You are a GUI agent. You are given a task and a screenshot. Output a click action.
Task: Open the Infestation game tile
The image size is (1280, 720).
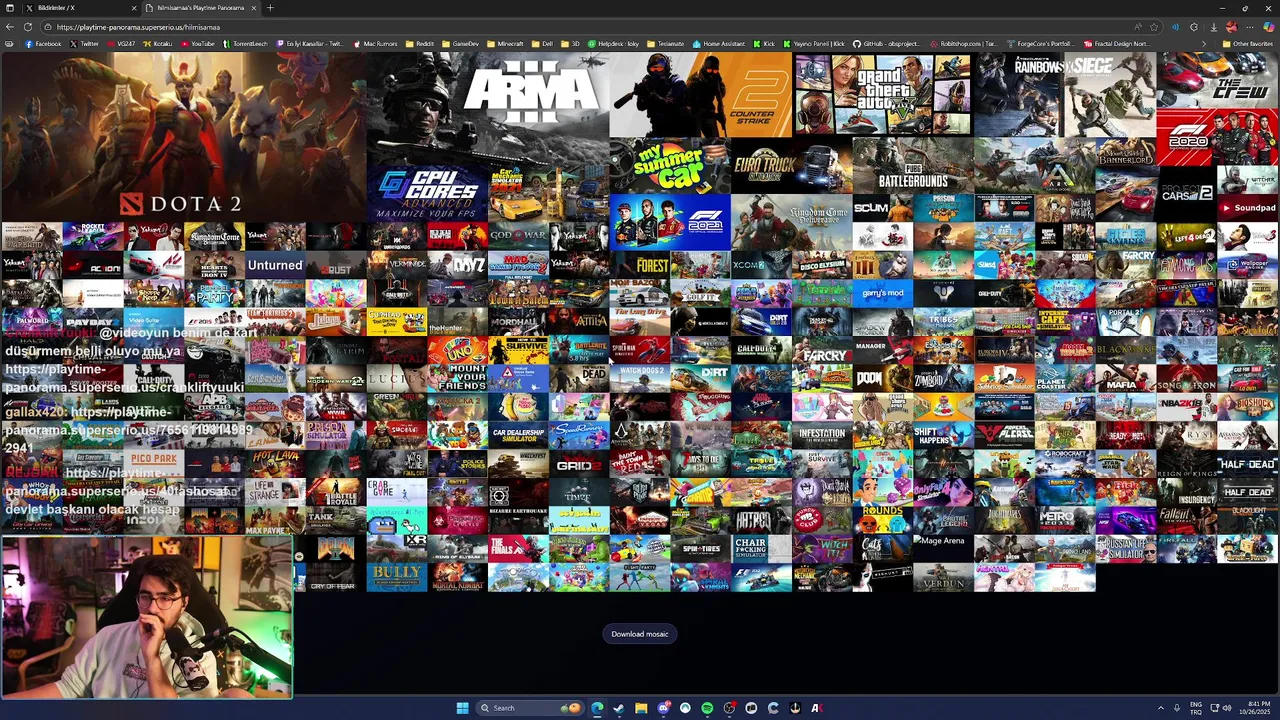pos(822,435)
